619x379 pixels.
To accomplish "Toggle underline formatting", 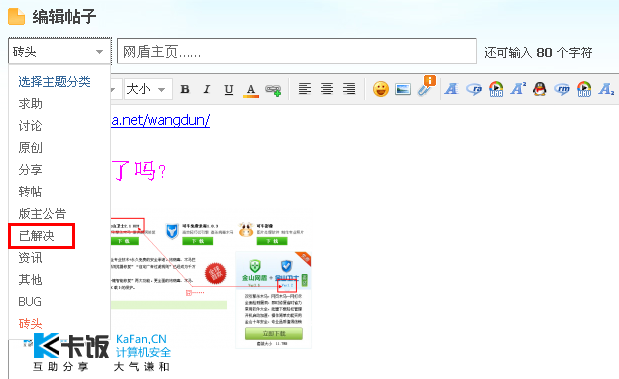I will tap(229, 89).
